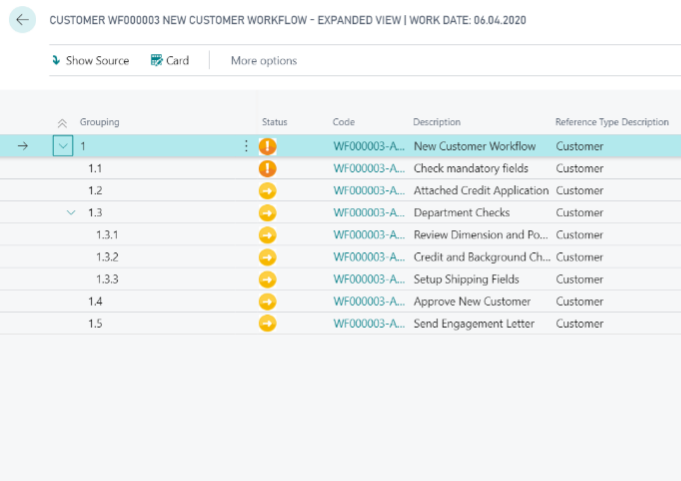
Task: Click the Description column header
Action: tap(436, 122)
